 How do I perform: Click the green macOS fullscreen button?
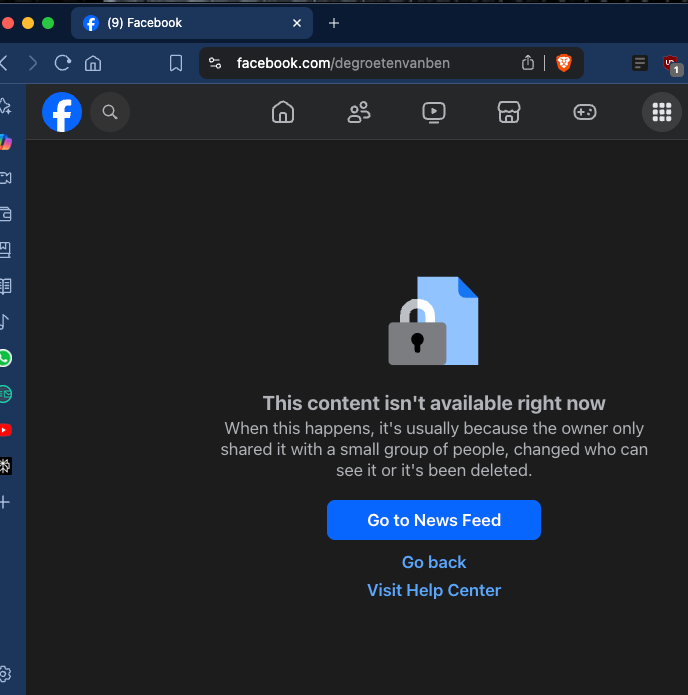click(48, 23)
